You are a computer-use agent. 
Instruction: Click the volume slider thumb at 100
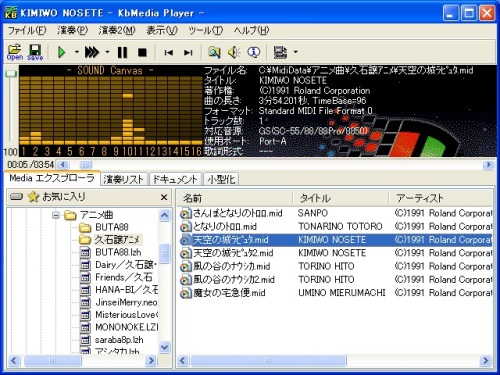tap(12, 74)
